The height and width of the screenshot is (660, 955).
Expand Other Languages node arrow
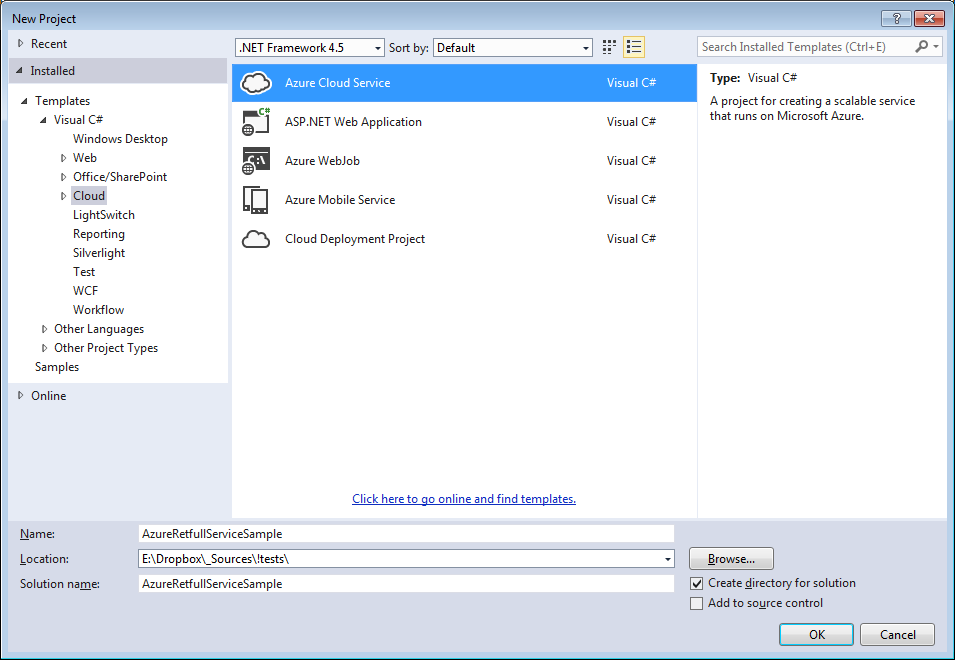click(x=44, y=329)
